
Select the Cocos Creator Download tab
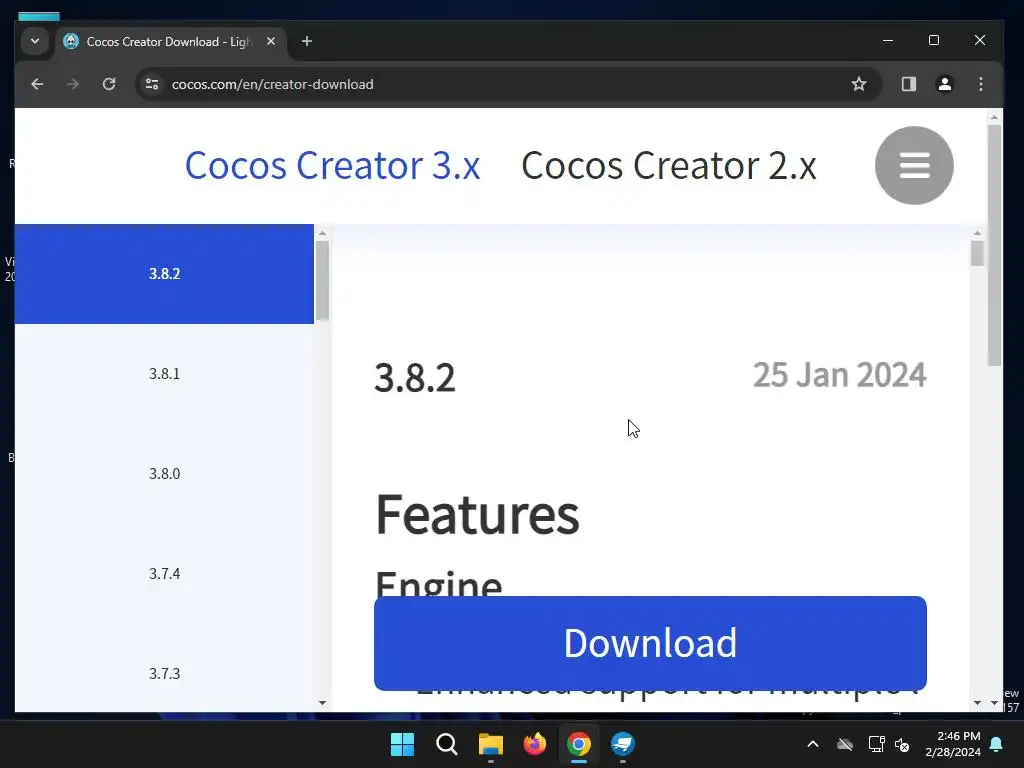pos(170,42)
